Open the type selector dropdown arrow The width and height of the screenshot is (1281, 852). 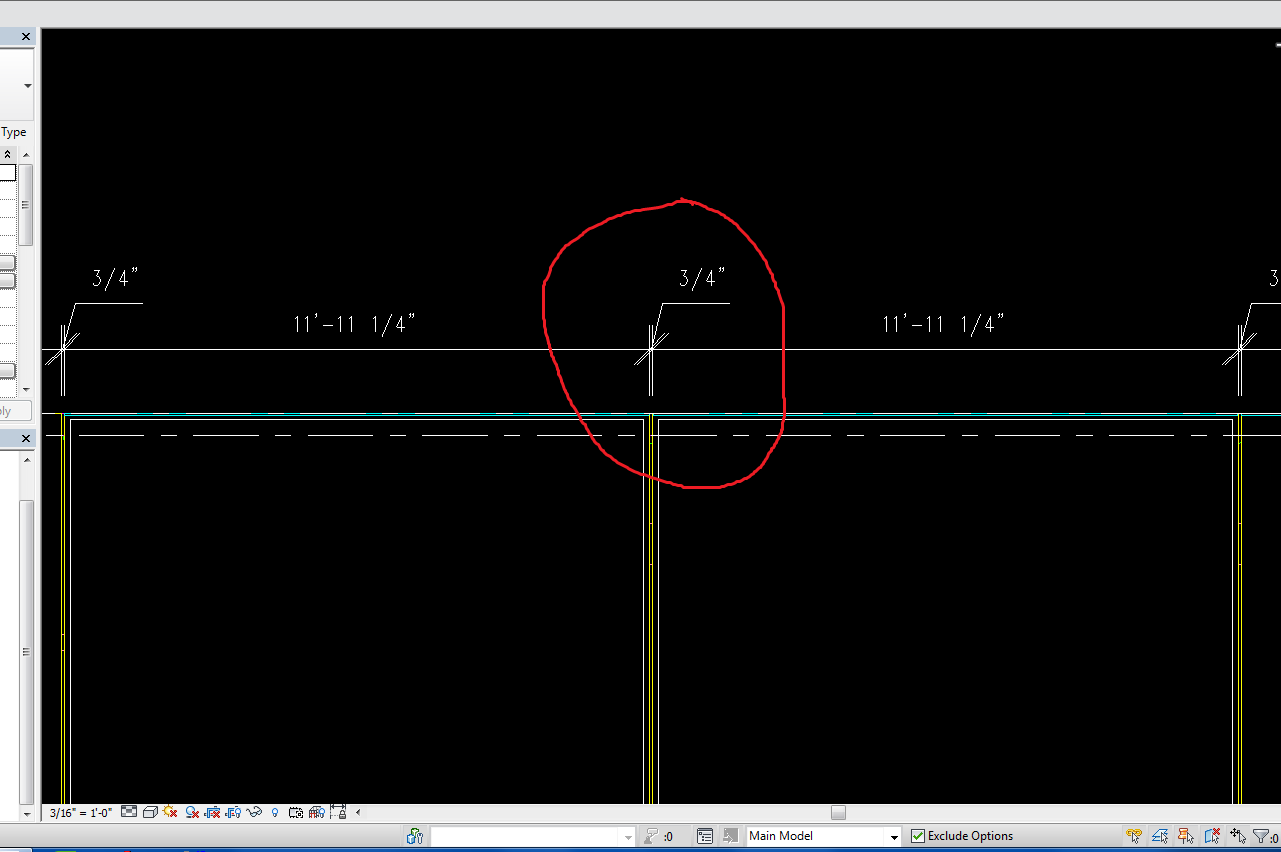pyautogui.click(x=27, y=86)
